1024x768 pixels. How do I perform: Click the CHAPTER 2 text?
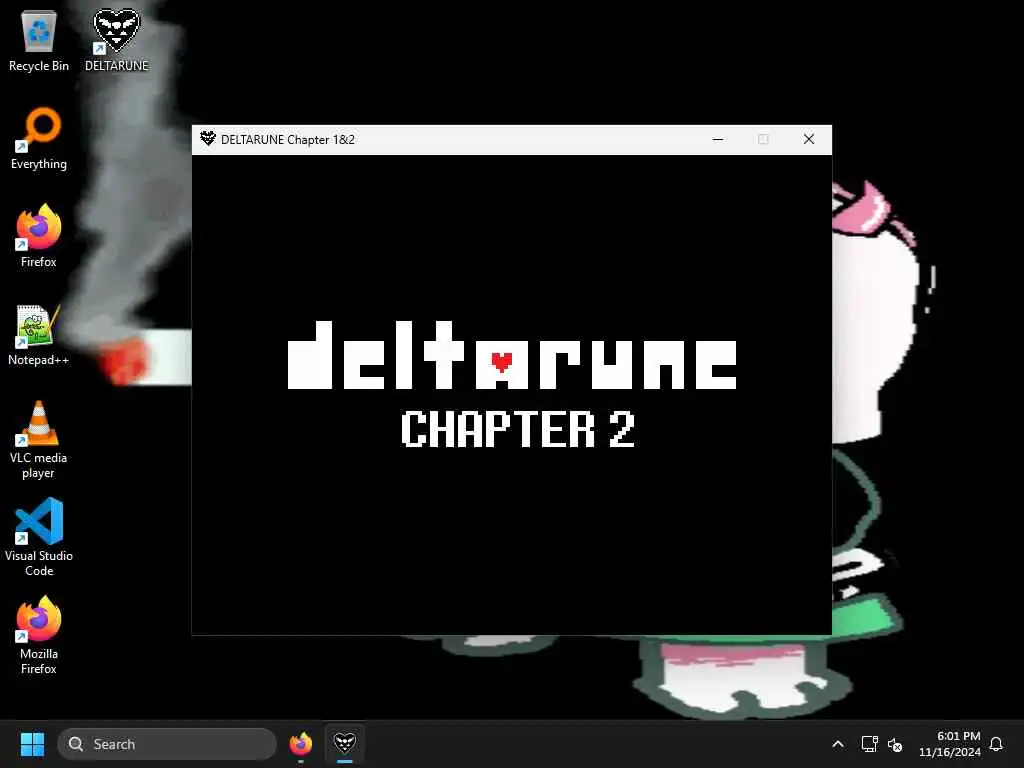point(518,428)
